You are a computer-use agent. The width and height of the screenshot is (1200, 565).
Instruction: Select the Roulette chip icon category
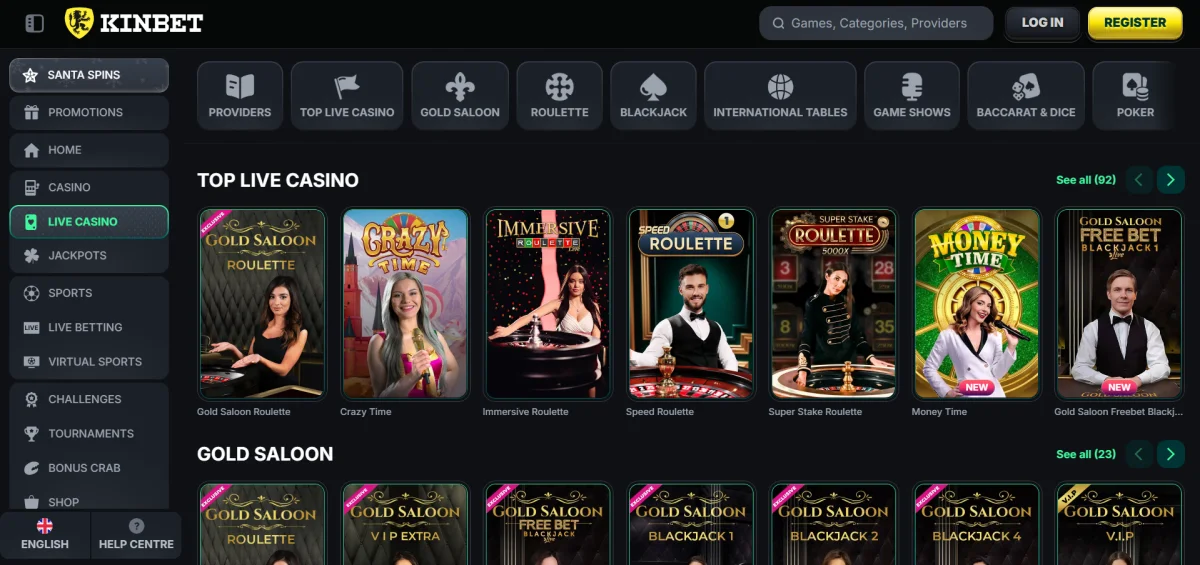(x=560, y=86)
